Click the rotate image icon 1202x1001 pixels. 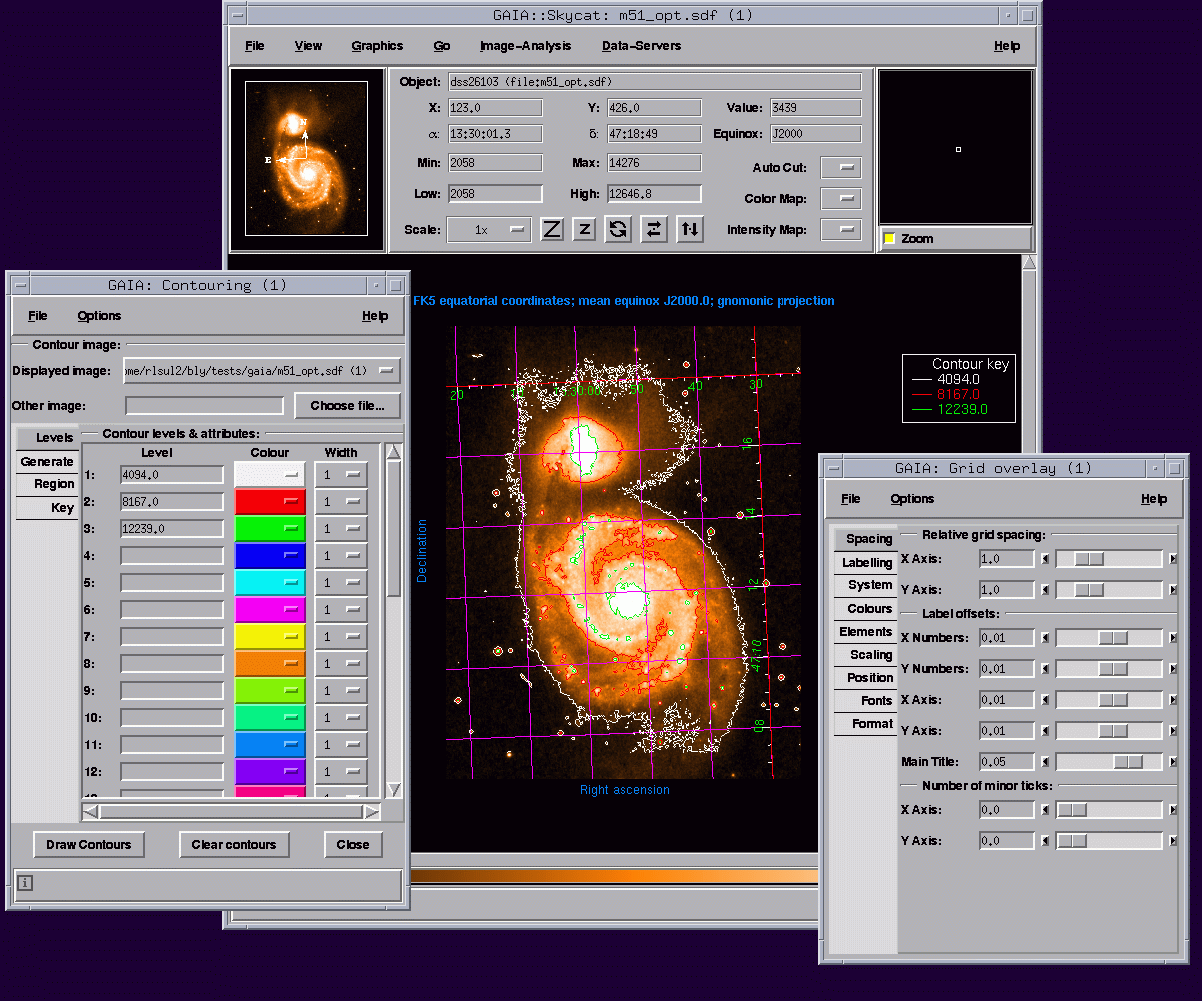point(618,229)
